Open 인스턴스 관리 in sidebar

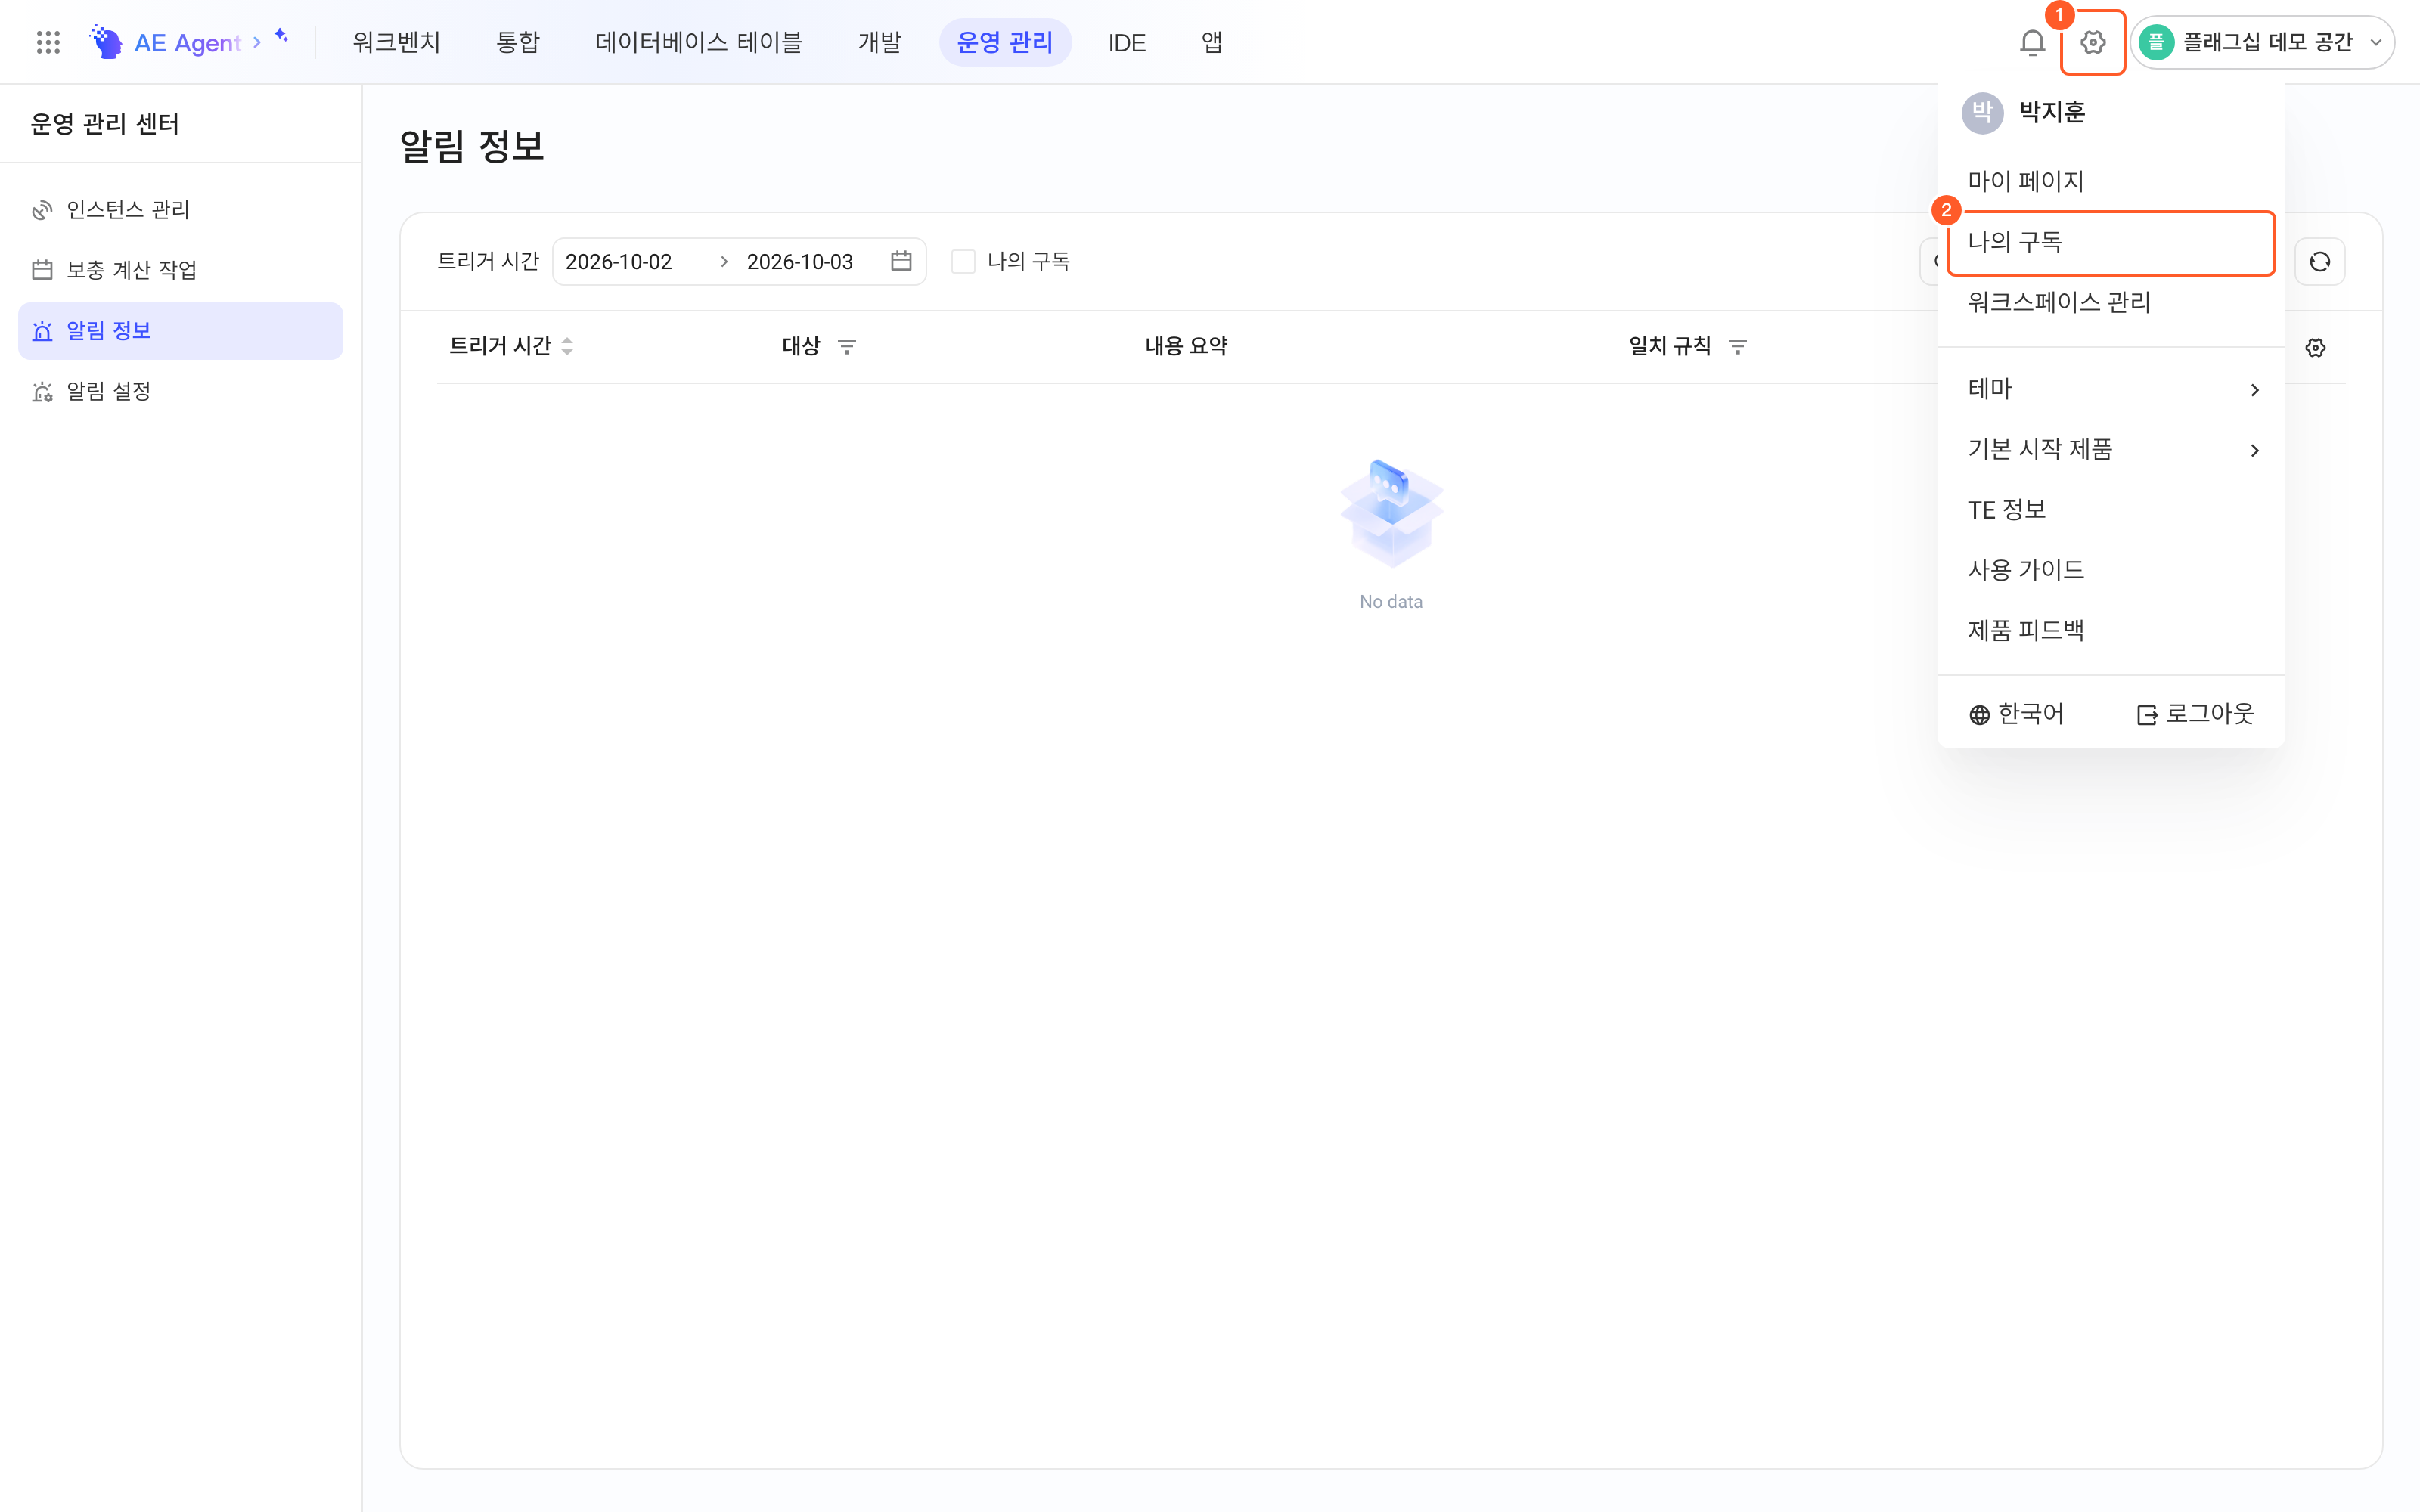181,210
